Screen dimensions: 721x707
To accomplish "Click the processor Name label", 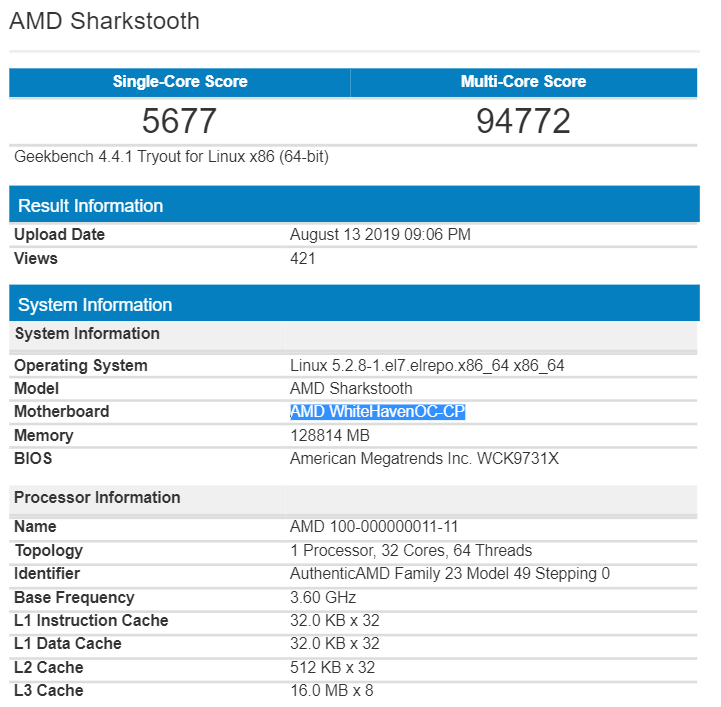I will coord(35,526).
